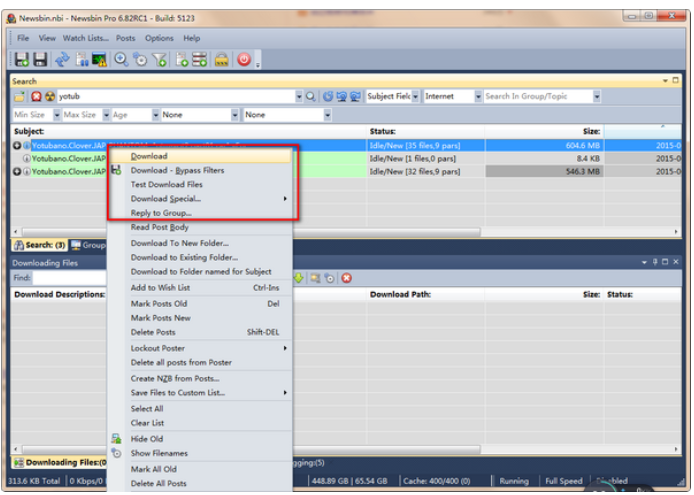Click the search text field containing yotub
The image size is (694, 495).
coord(176,97)
